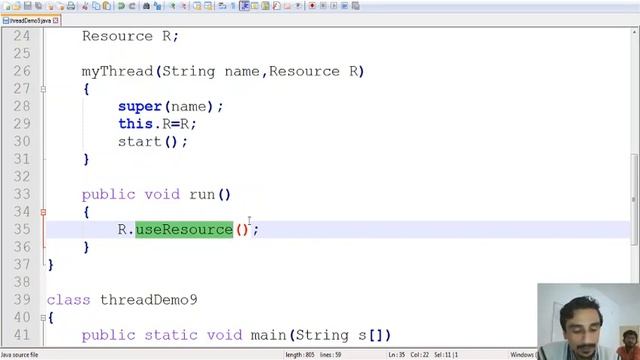640x360 pixels.
Task: Click the highlighted useResource text
Action: (184, 229)
